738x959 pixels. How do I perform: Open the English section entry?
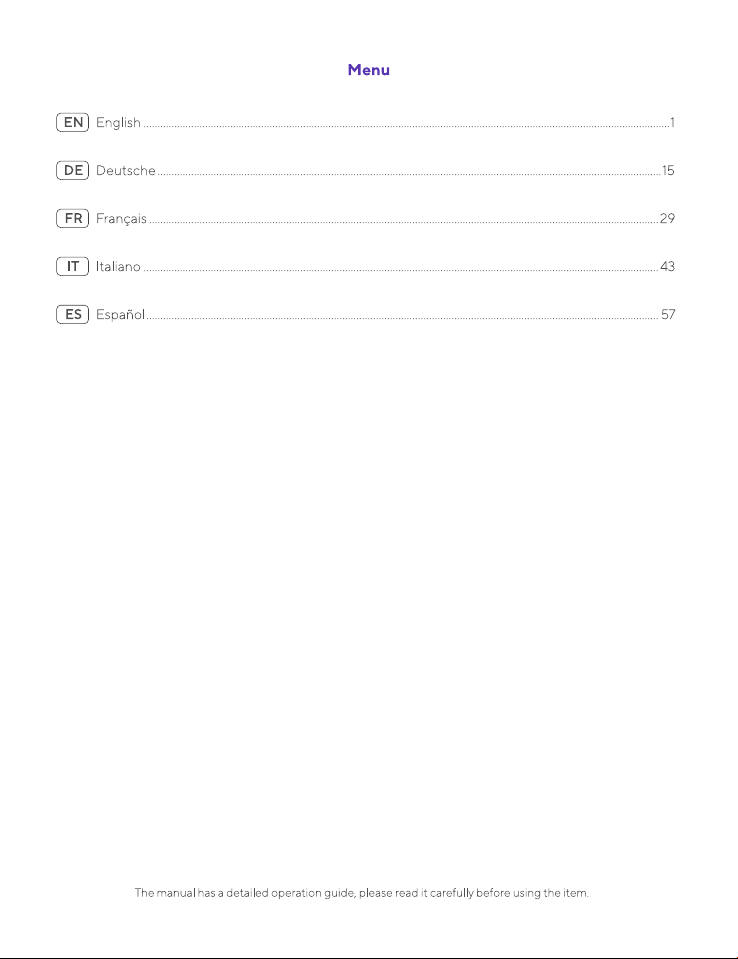(119, 123)
